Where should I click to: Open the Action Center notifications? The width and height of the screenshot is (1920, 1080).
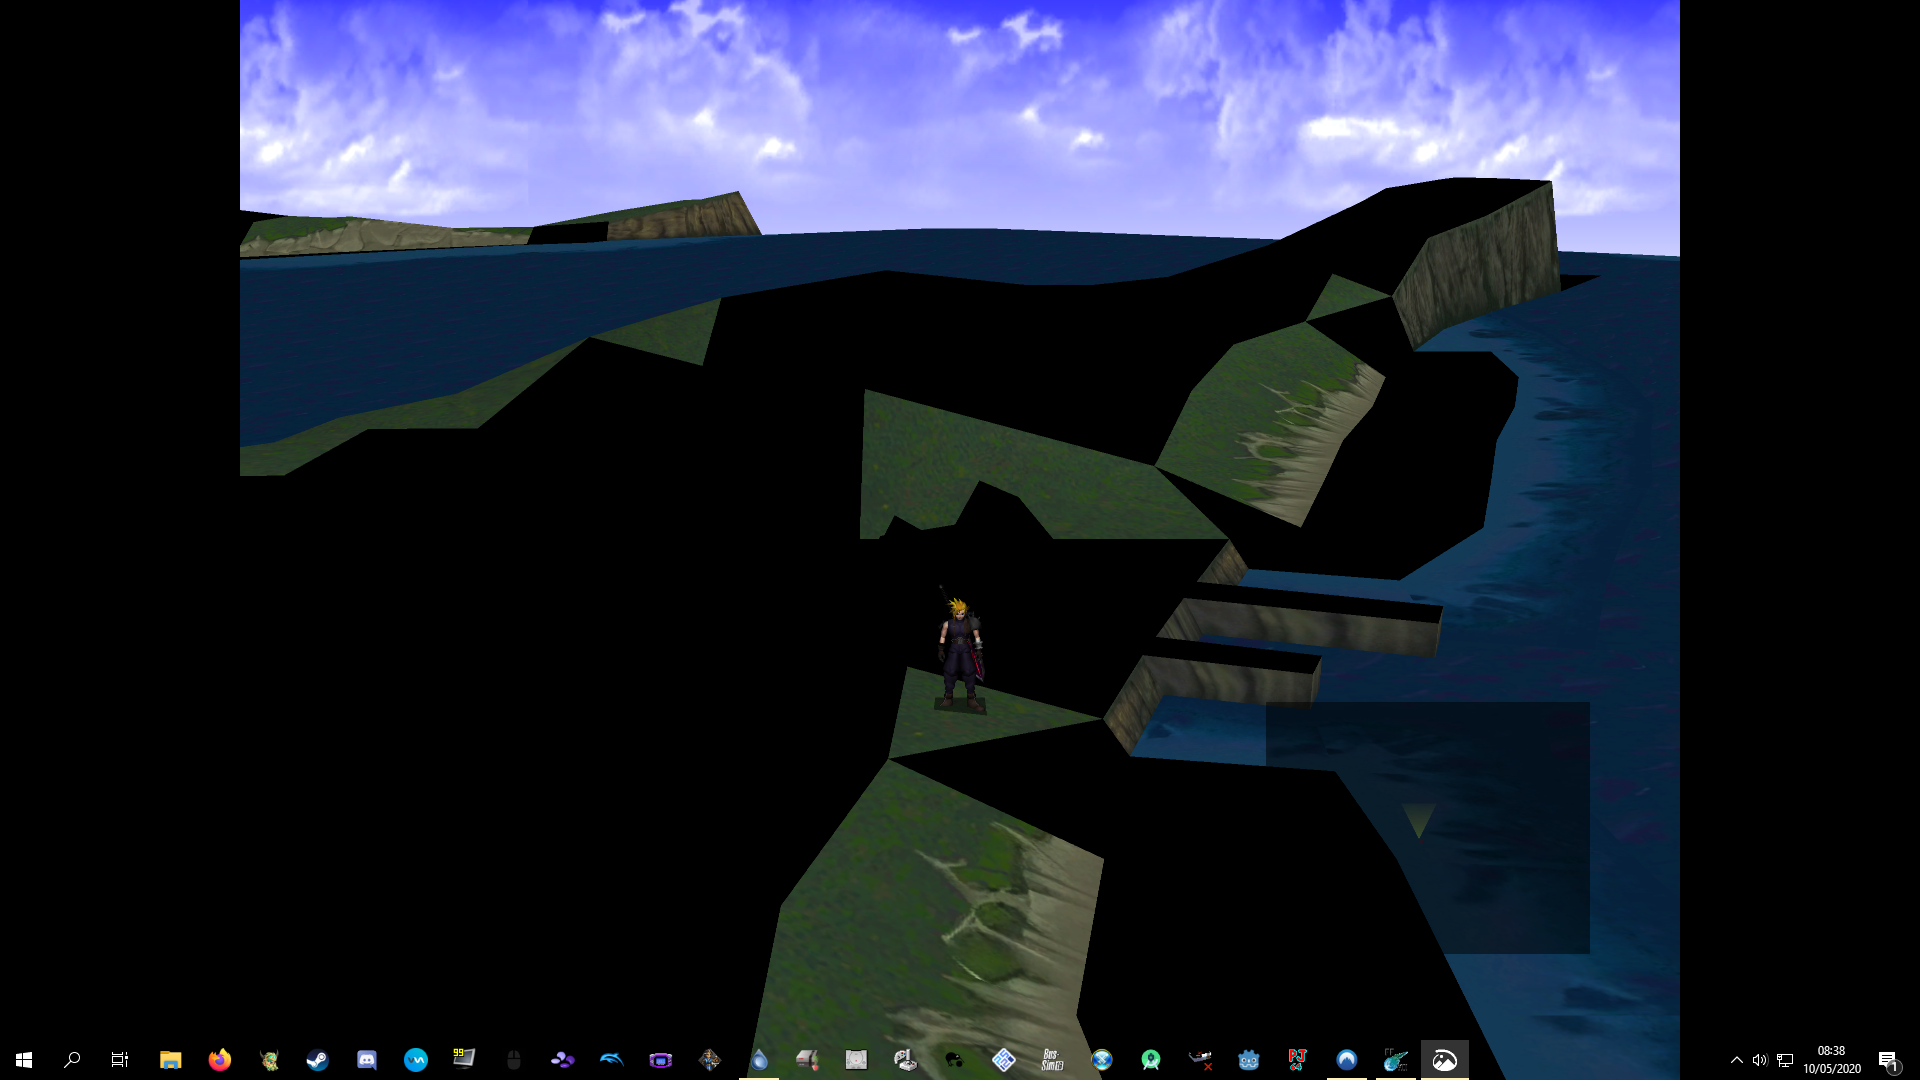pos(1888,1060)
